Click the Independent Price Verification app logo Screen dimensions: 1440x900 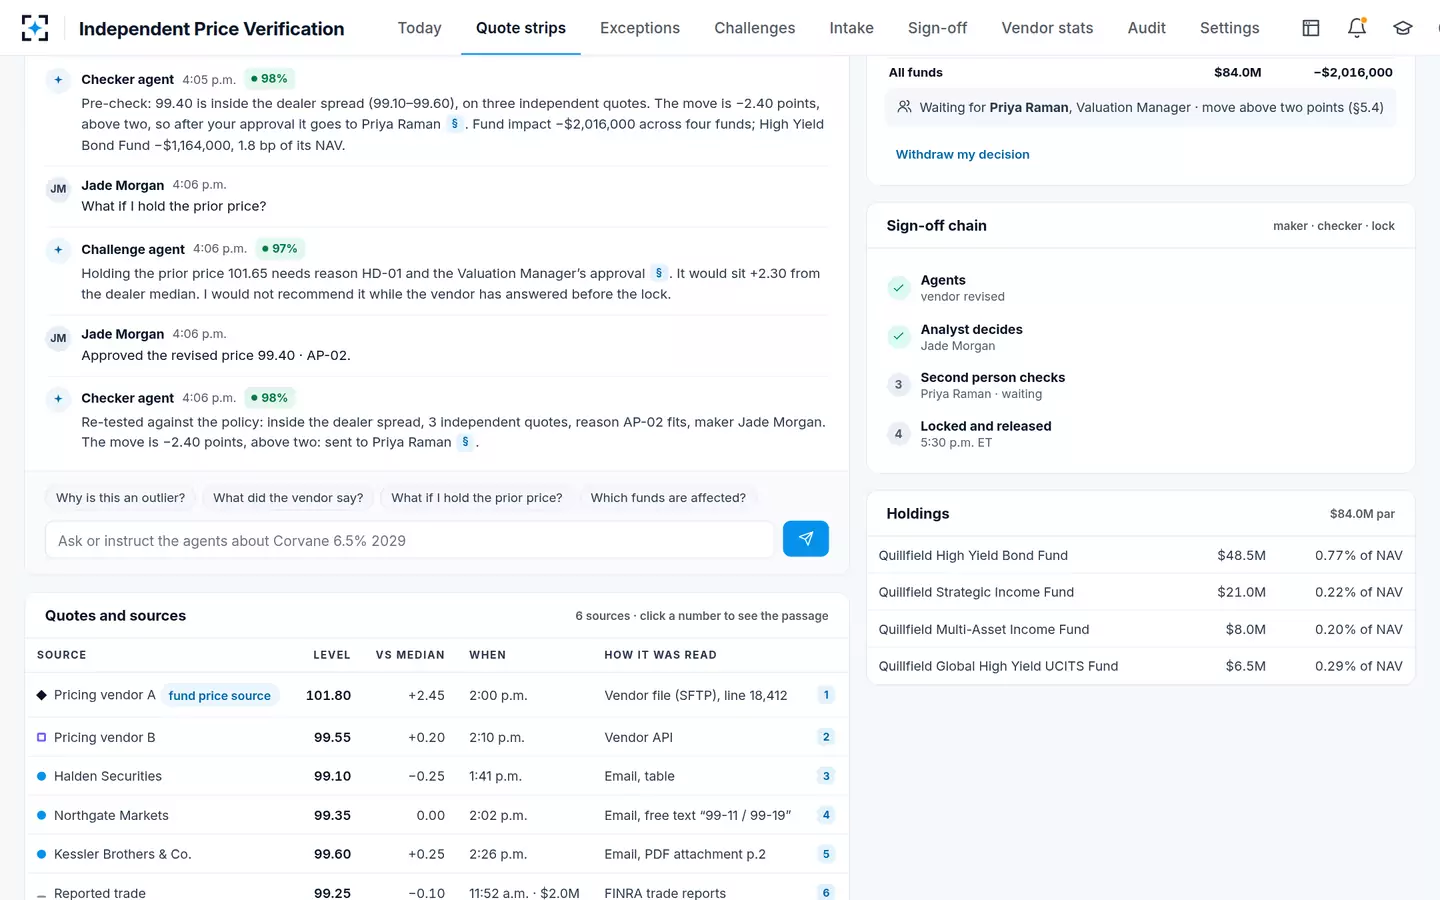click(35, 28)
